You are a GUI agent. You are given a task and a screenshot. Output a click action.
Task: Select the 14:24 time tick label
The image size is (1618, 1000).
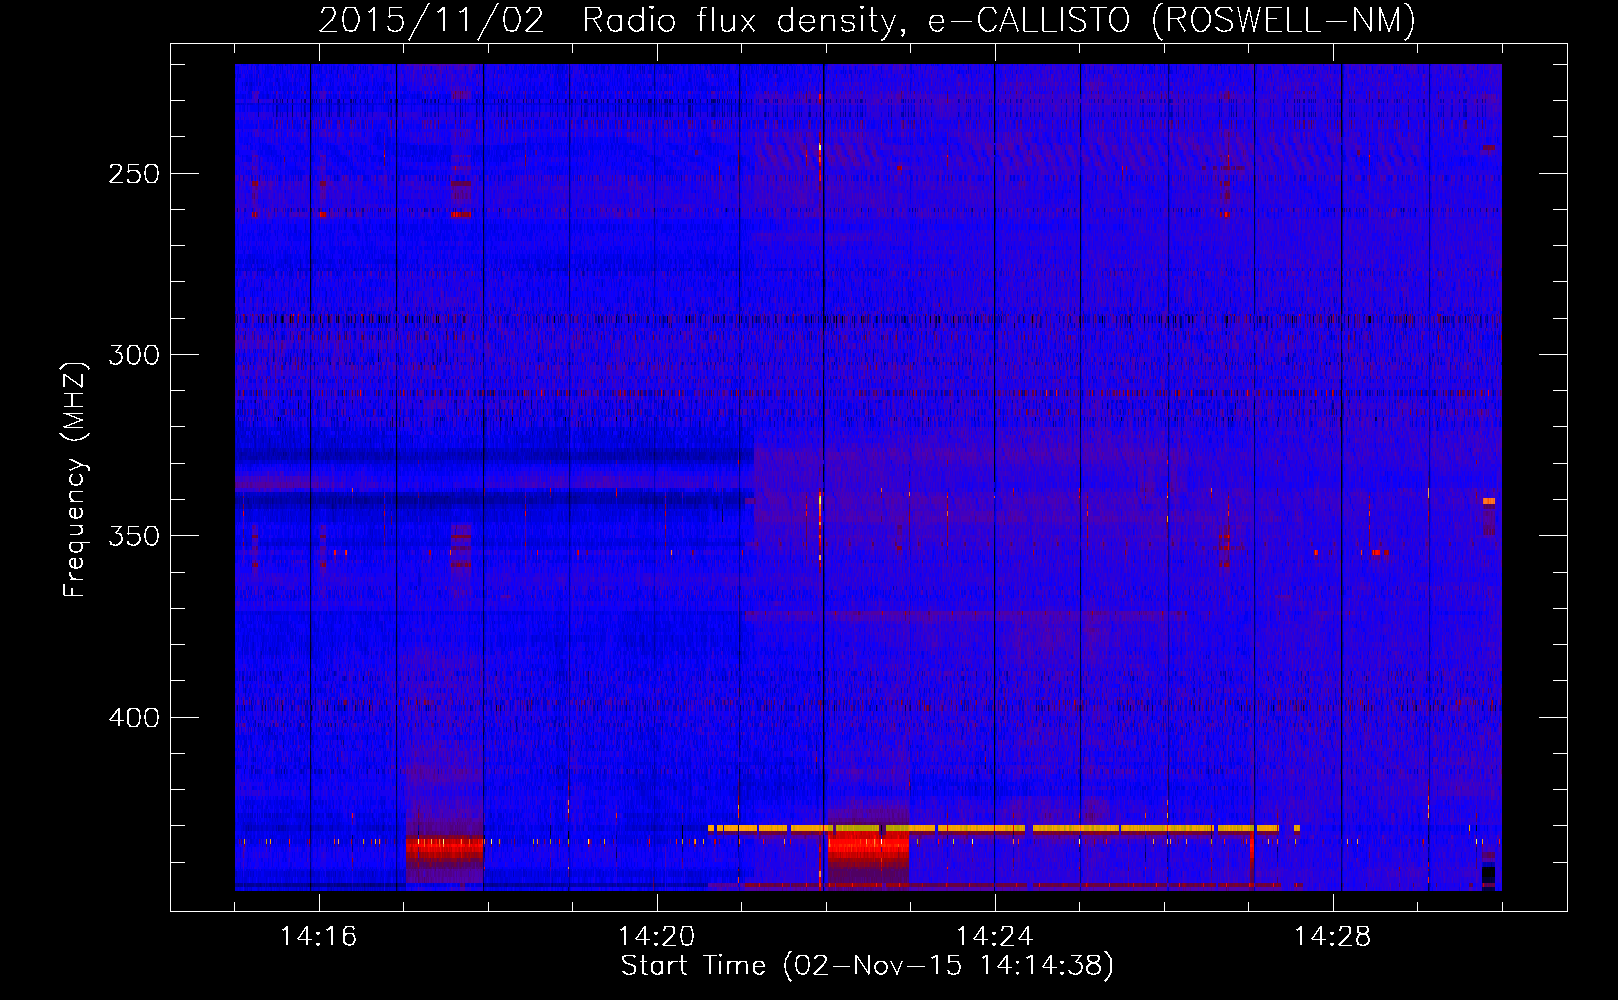coord(994,936)
